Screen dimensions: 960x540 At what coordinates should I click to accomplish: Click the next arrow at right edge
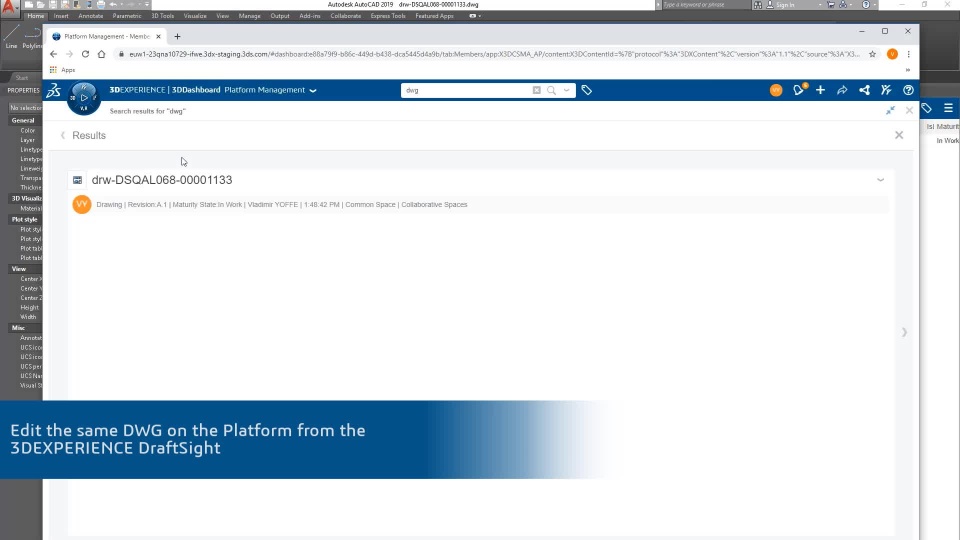pyautogui.click(x=904, y=332)
